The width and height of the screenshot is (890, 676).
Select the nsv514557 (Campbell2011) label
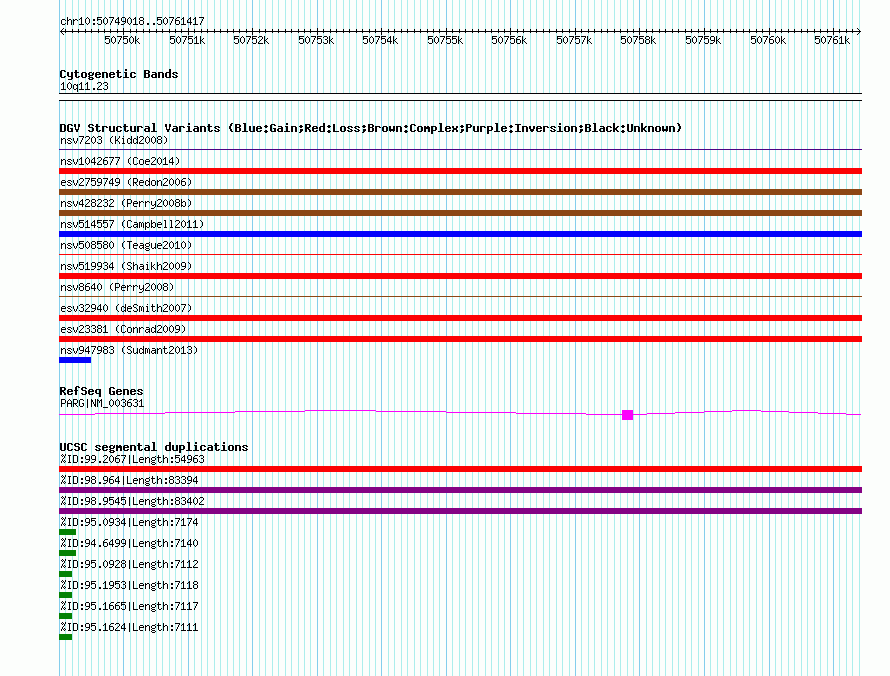pyautogui.click(x=132, y=224)
